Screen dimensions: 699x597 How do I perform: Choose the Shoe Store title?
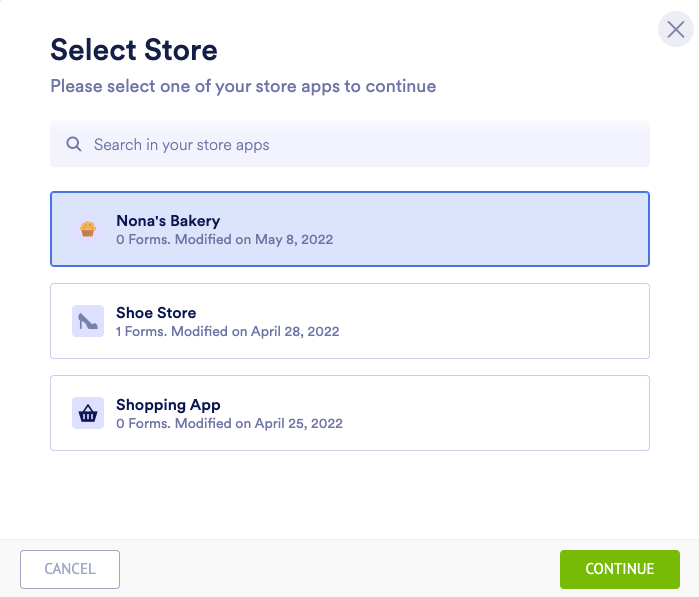156,313
